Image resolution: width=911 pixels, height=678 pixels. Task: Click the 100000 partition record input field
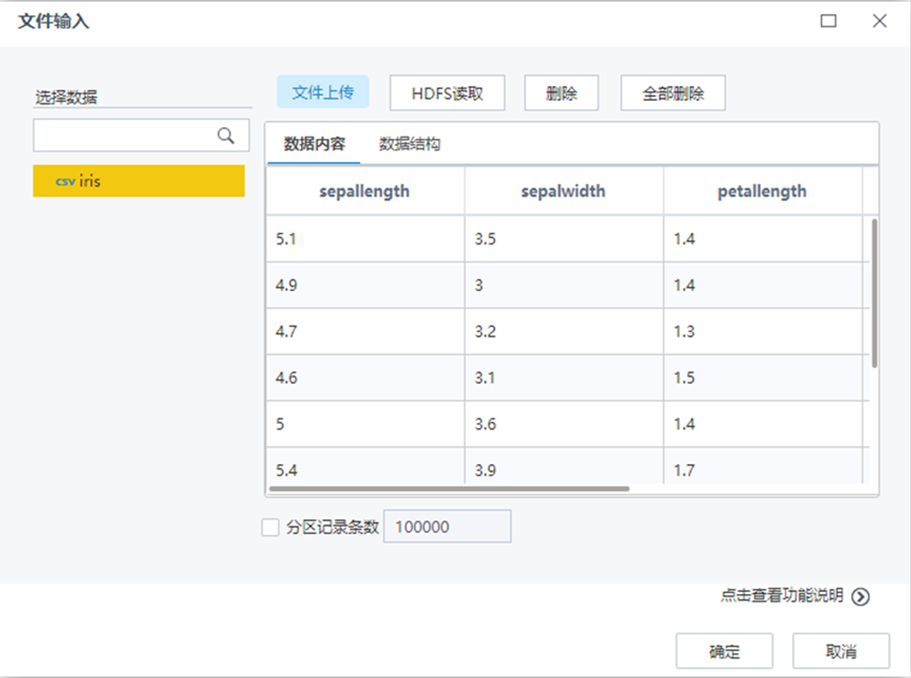[x=447, y=526]
